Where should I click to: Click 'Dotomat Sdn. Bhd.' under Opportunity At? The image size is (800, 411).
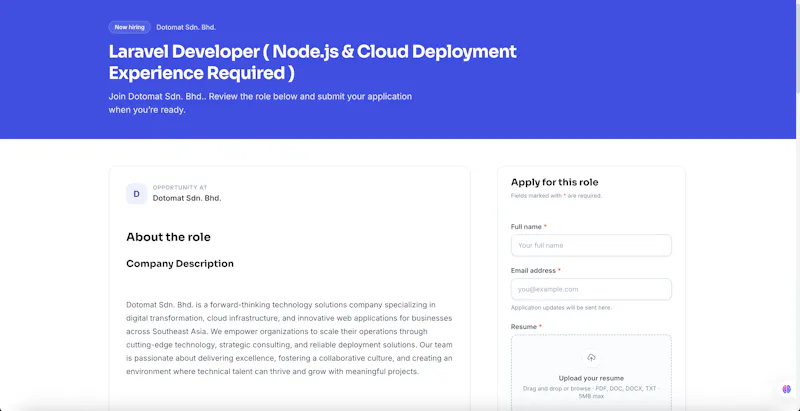187,198
